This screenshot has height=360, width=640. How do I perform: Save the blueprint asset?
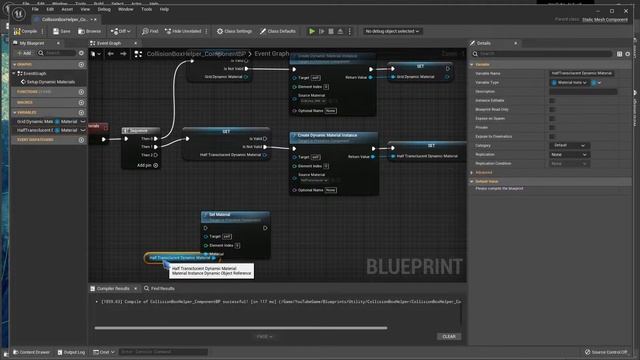point(62,31)
